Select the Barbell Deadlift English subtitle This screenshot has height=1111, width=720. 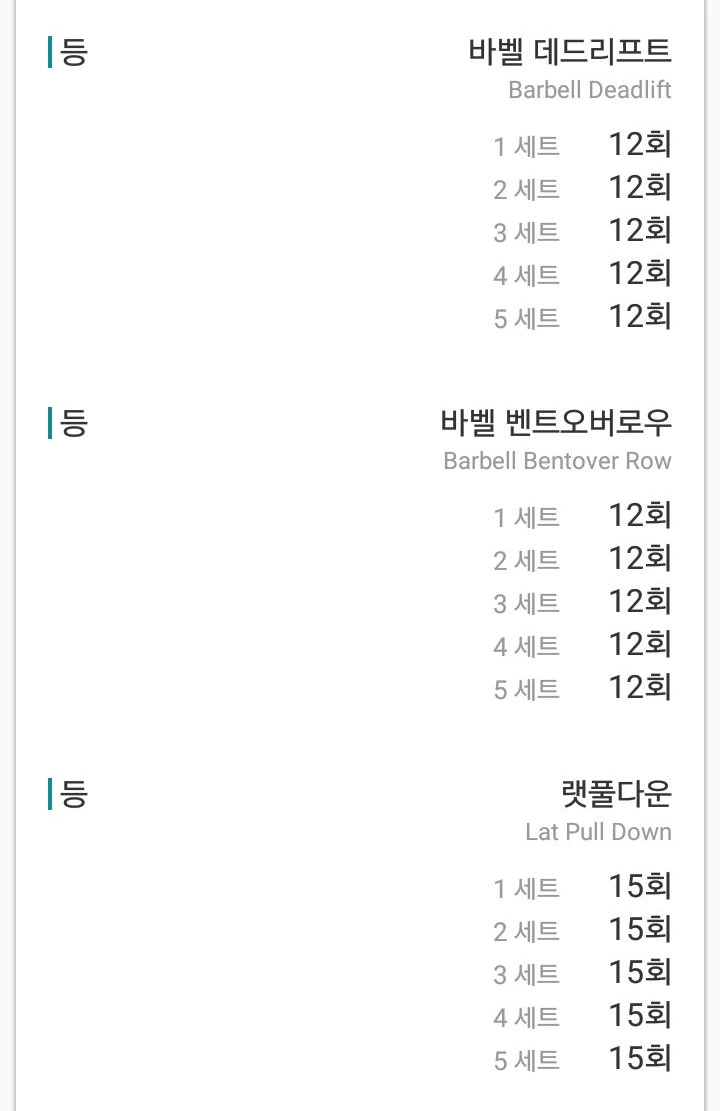coord(589,90)
